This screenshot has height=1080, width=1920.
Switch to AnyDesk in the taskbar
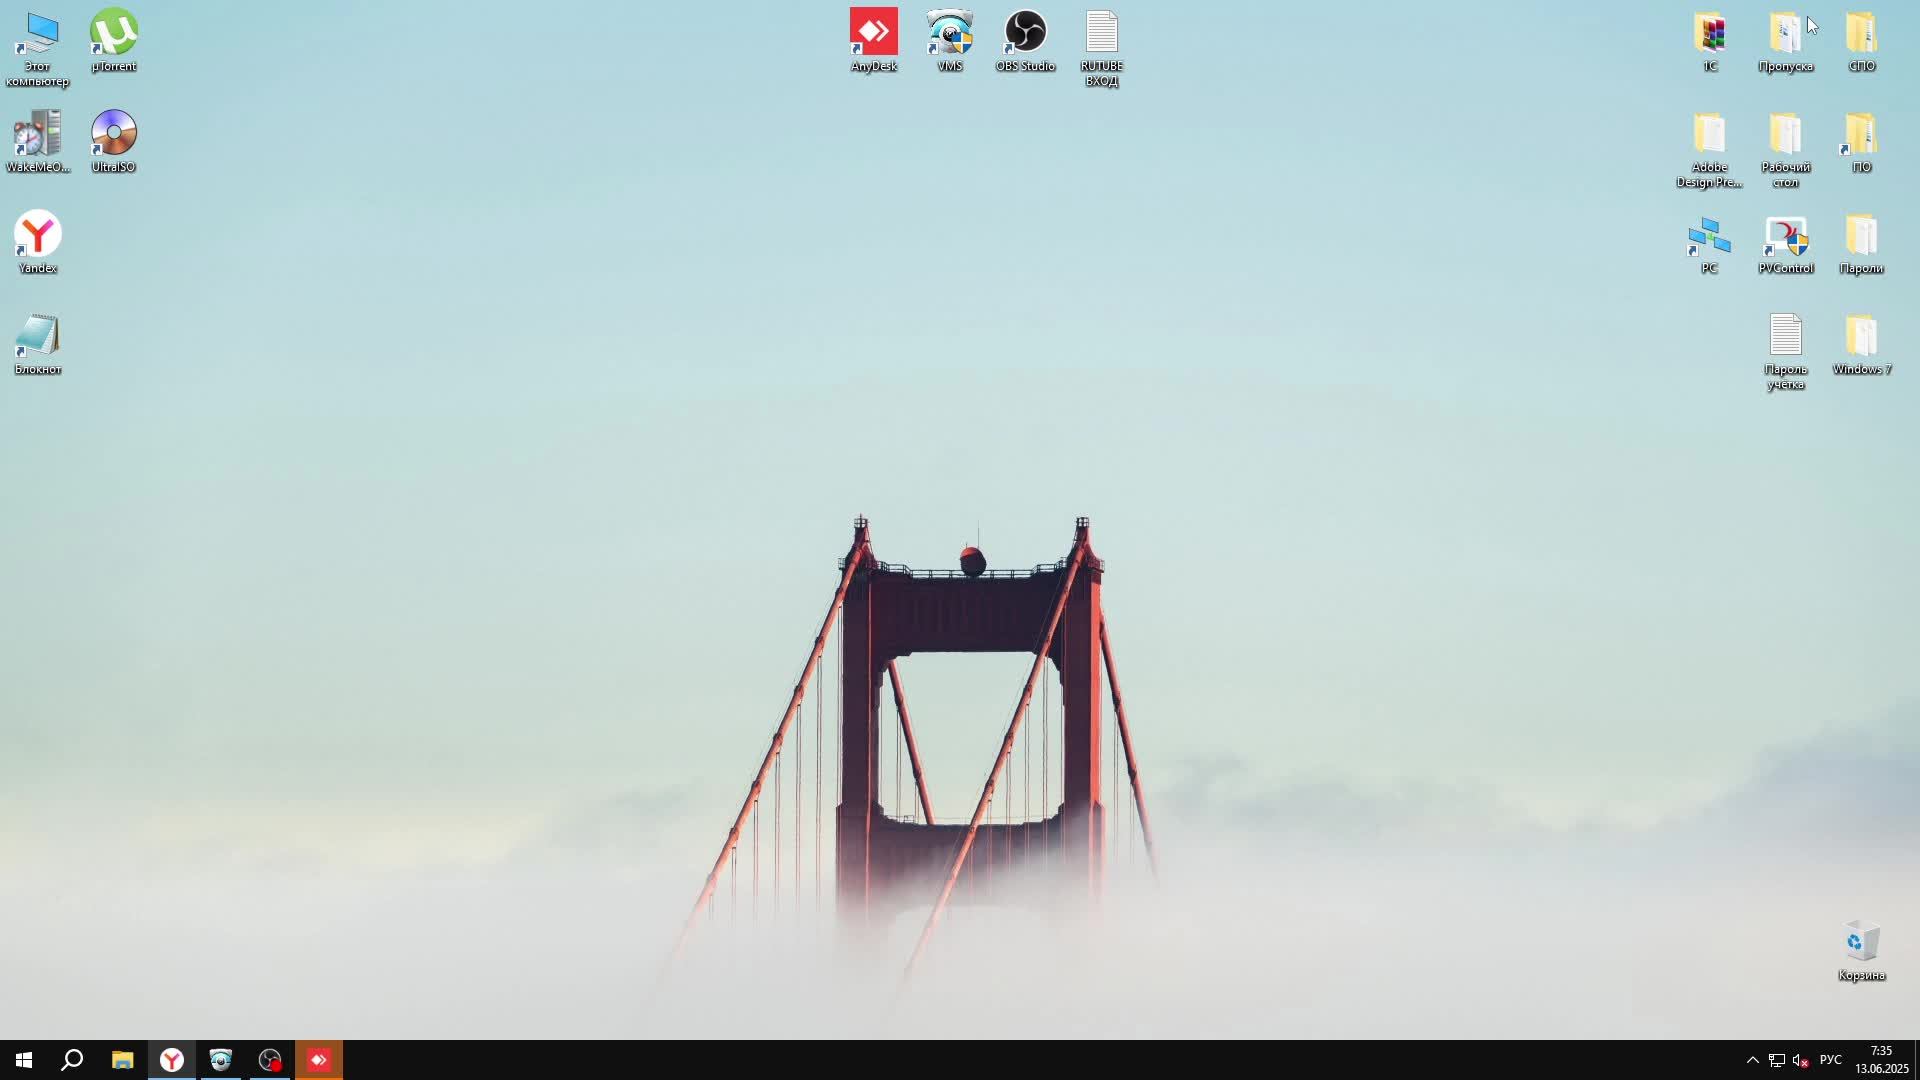coord(319,1060)
